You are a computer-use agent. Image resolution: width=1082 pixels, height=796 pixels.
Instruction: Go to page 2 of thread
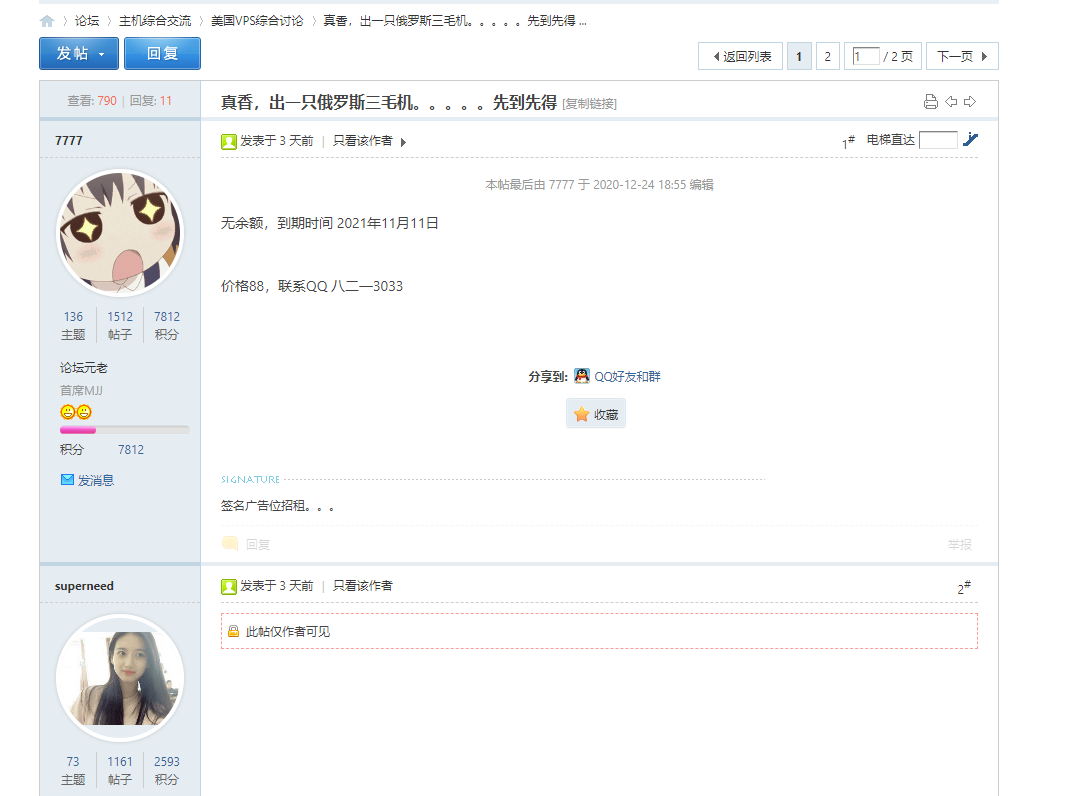(x=827, y=56)
